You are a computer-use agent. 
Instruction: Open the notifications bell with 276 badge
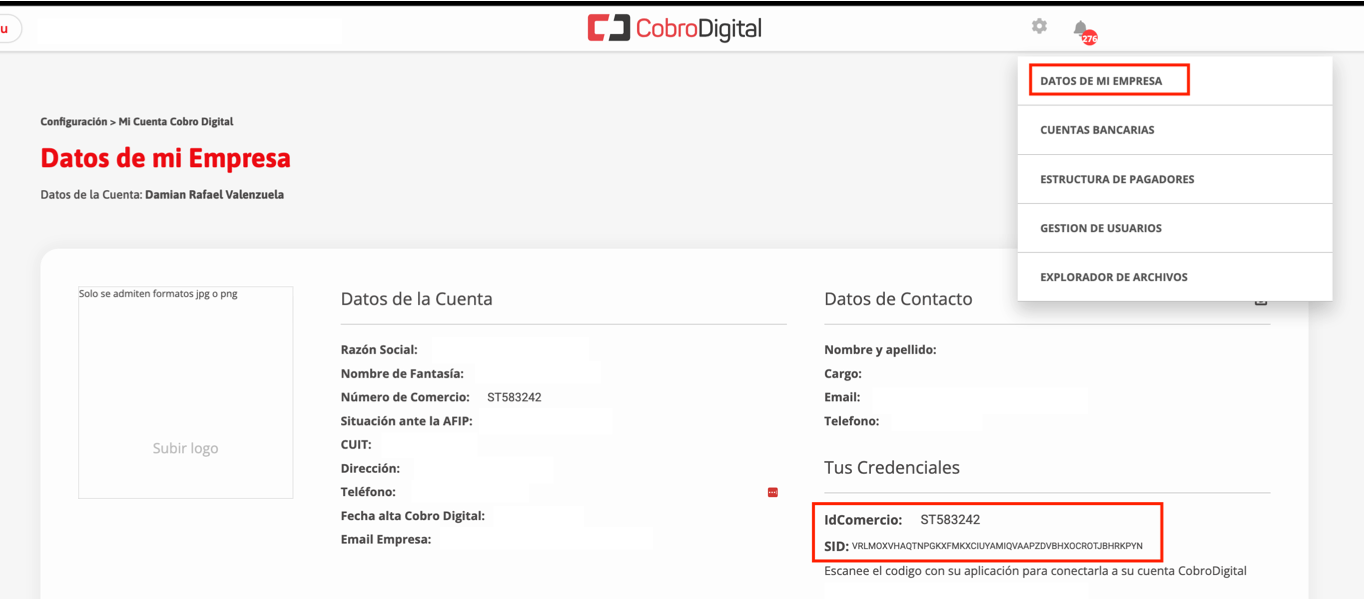(x=1084, y=31)
